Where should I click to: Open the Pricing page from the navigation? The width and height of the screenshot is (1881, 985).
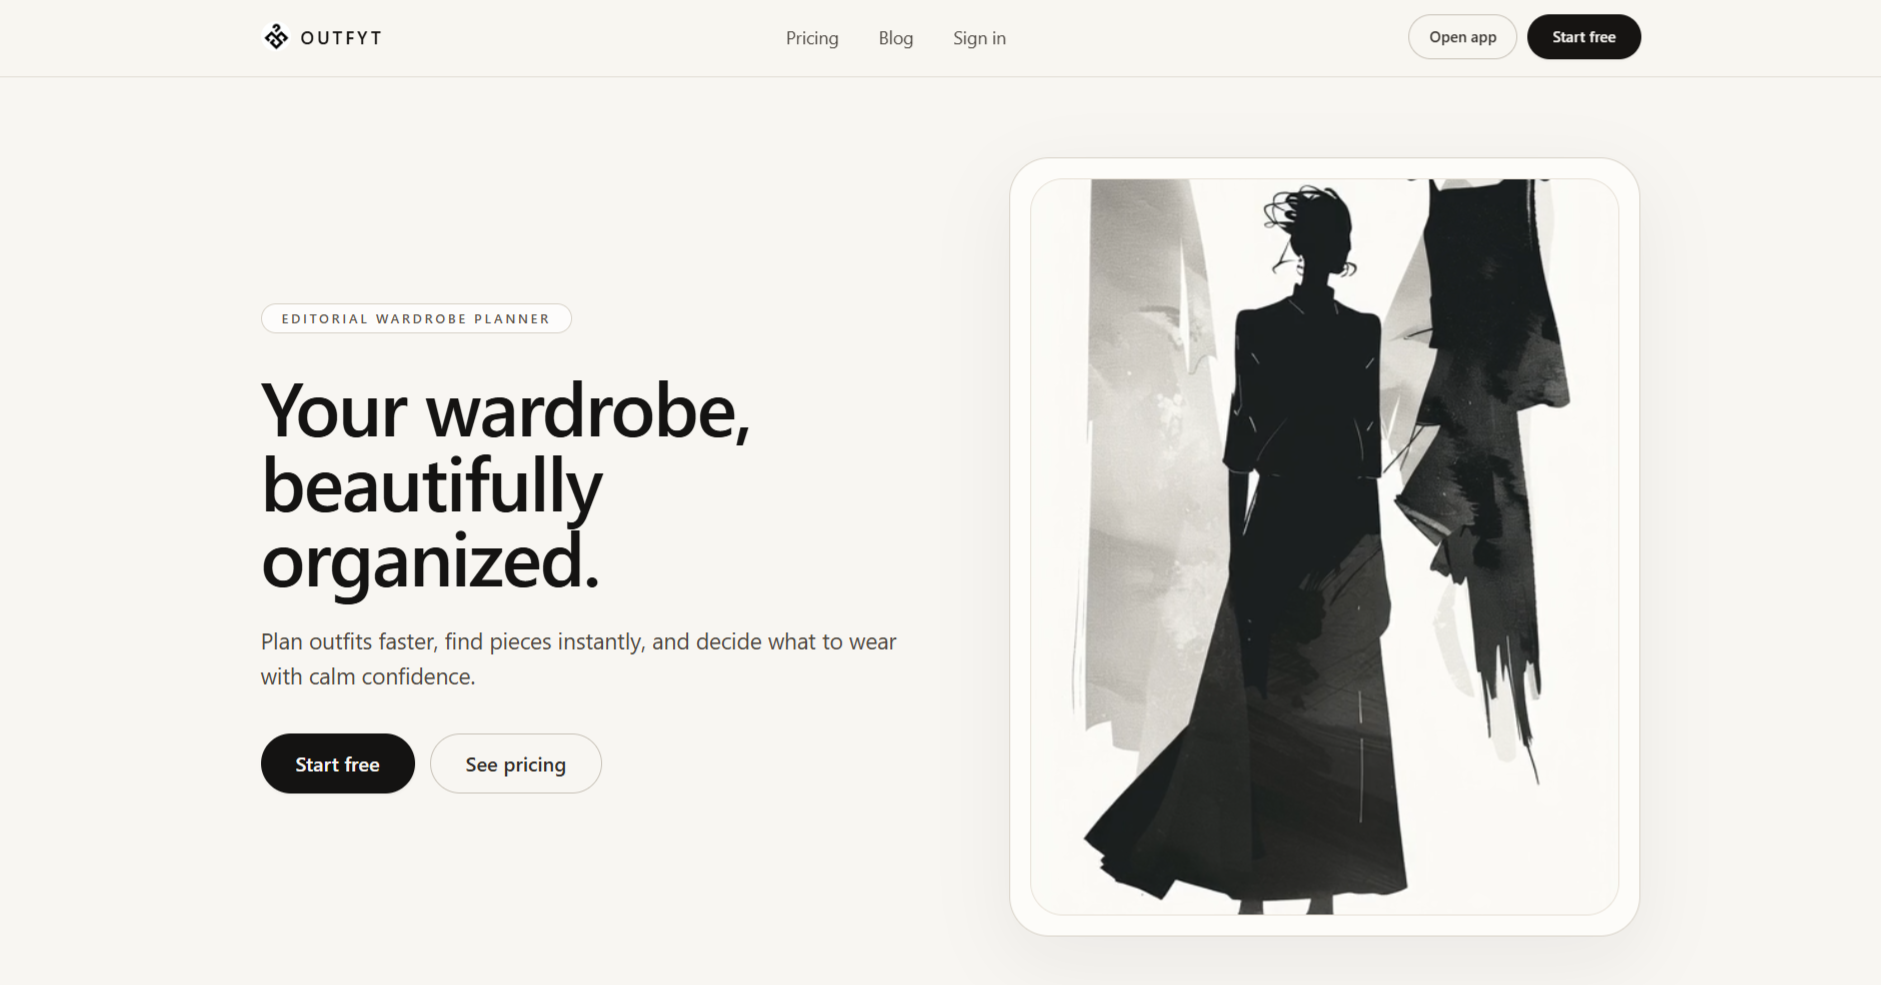pos(812,37)
